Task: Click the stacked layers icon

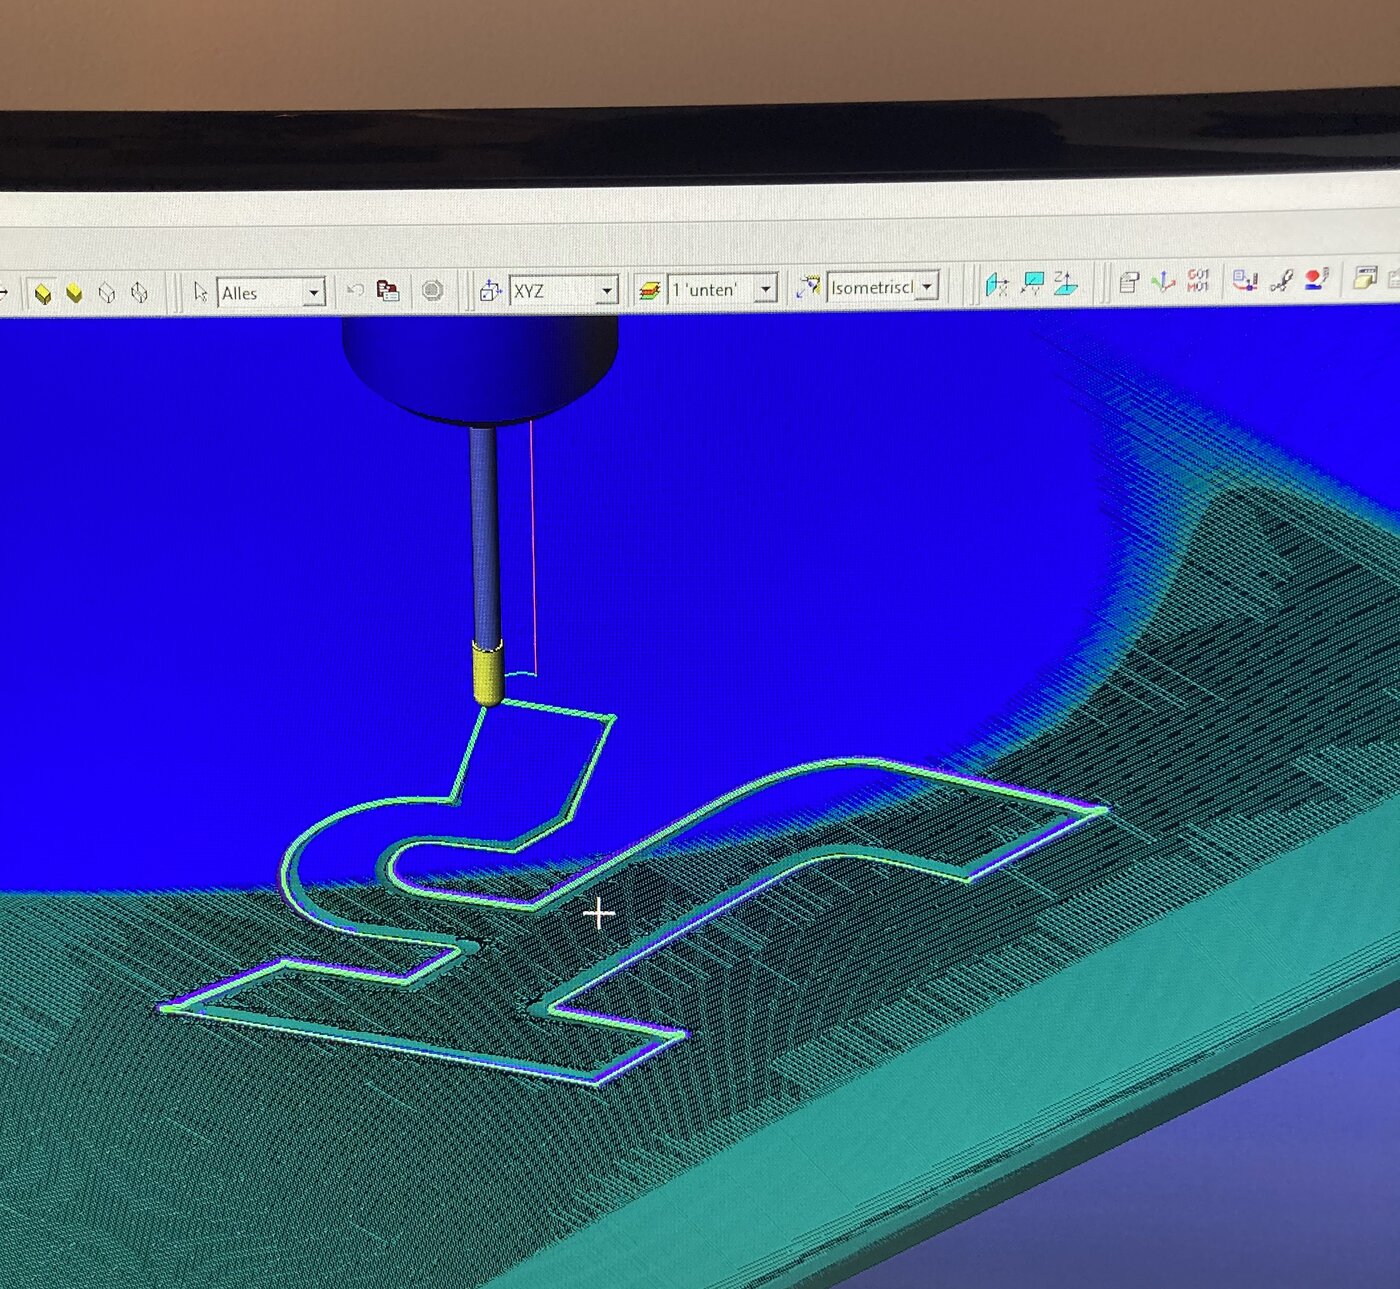Action: pyautogui.click(x=649, y=290)
